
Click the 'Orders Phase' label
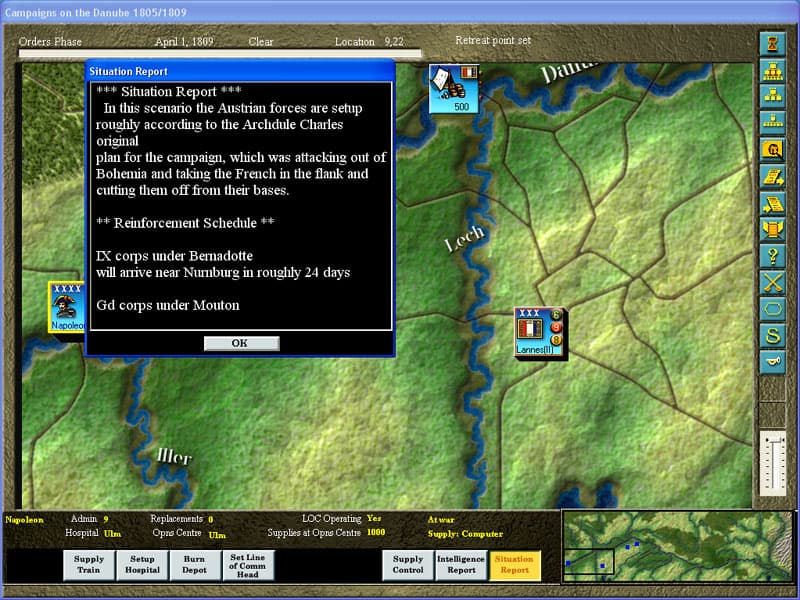50,42
